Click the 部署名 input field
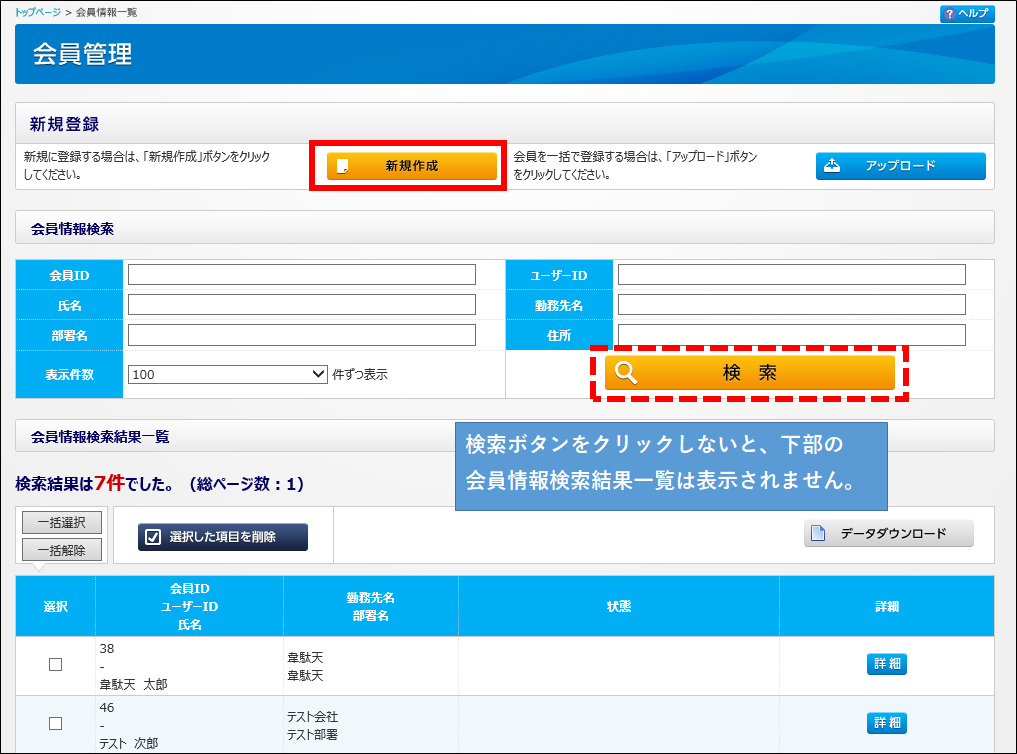Image resolution: width=1017 pixels, height=754 pixels. pos(301,335)
